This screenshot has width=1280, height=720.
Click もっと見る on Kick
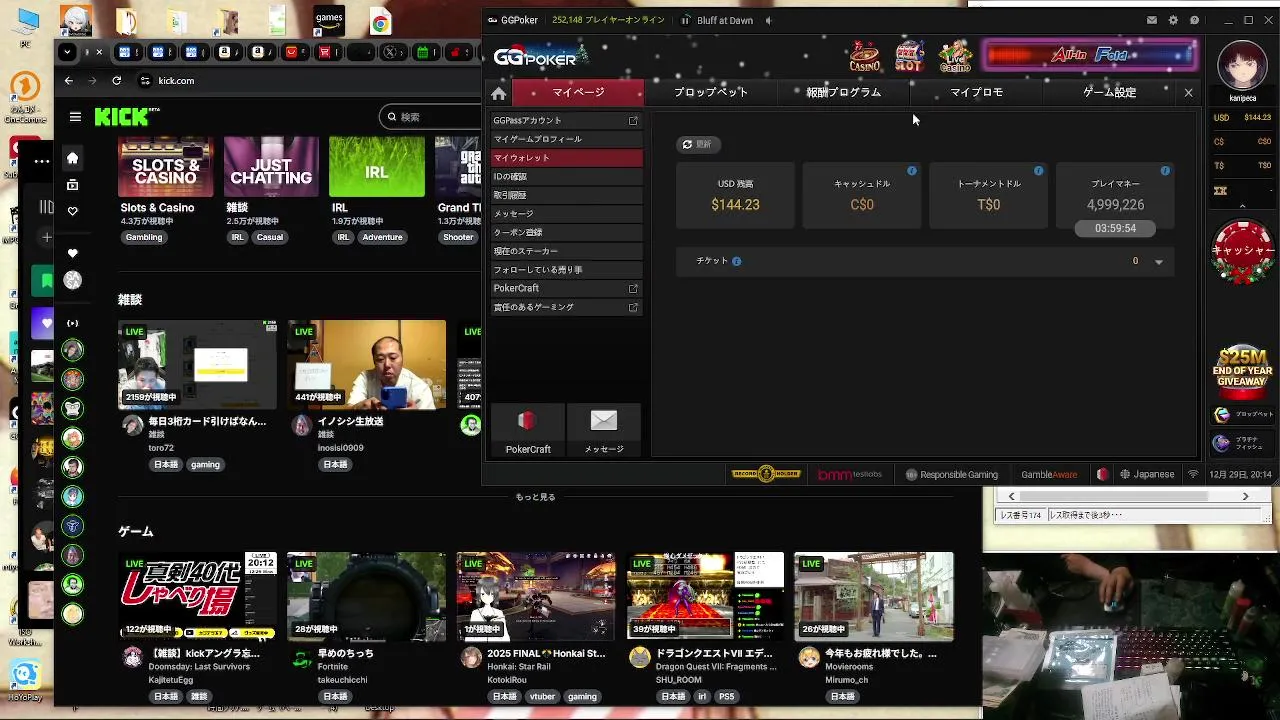point(535,497)
